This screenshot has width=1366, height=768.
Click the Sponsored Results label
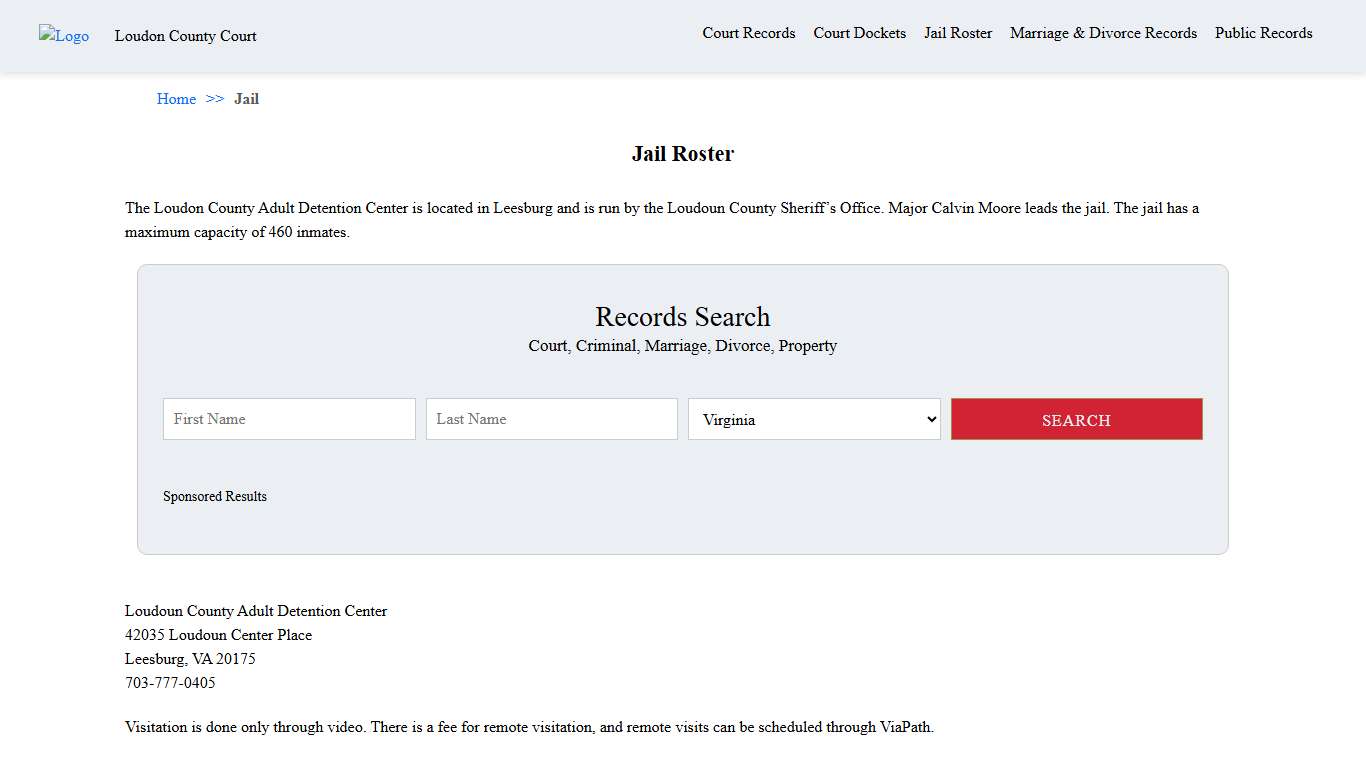click(215, 496)
